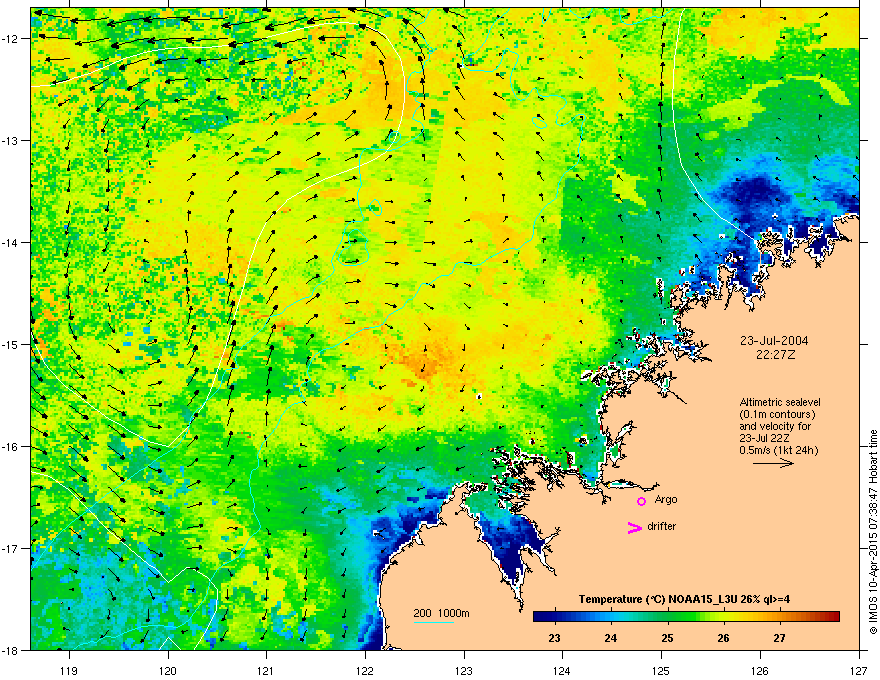This screenshot has width=880, height=680.
Task: Click the '(0.1m contours)' caption line
Action: [x=777, y=415]
